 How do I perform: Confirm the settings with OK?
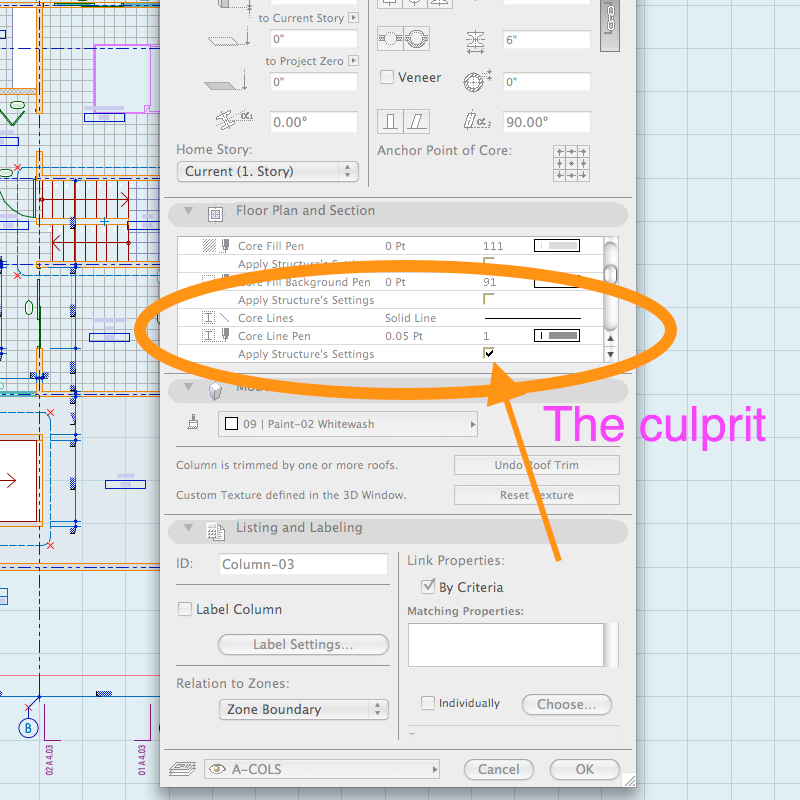coord(585,769)
